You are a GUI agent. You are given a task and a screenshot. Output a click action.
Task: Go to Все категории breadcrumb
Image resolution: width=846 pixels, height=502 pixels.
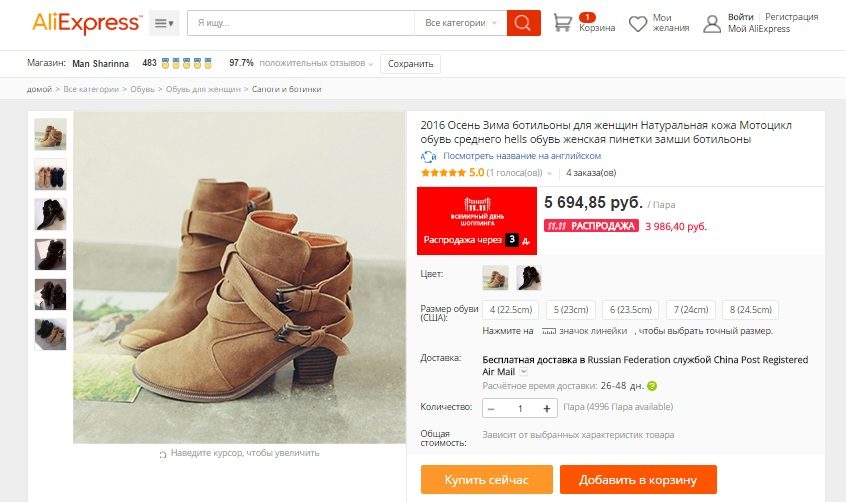click(91, 89)
